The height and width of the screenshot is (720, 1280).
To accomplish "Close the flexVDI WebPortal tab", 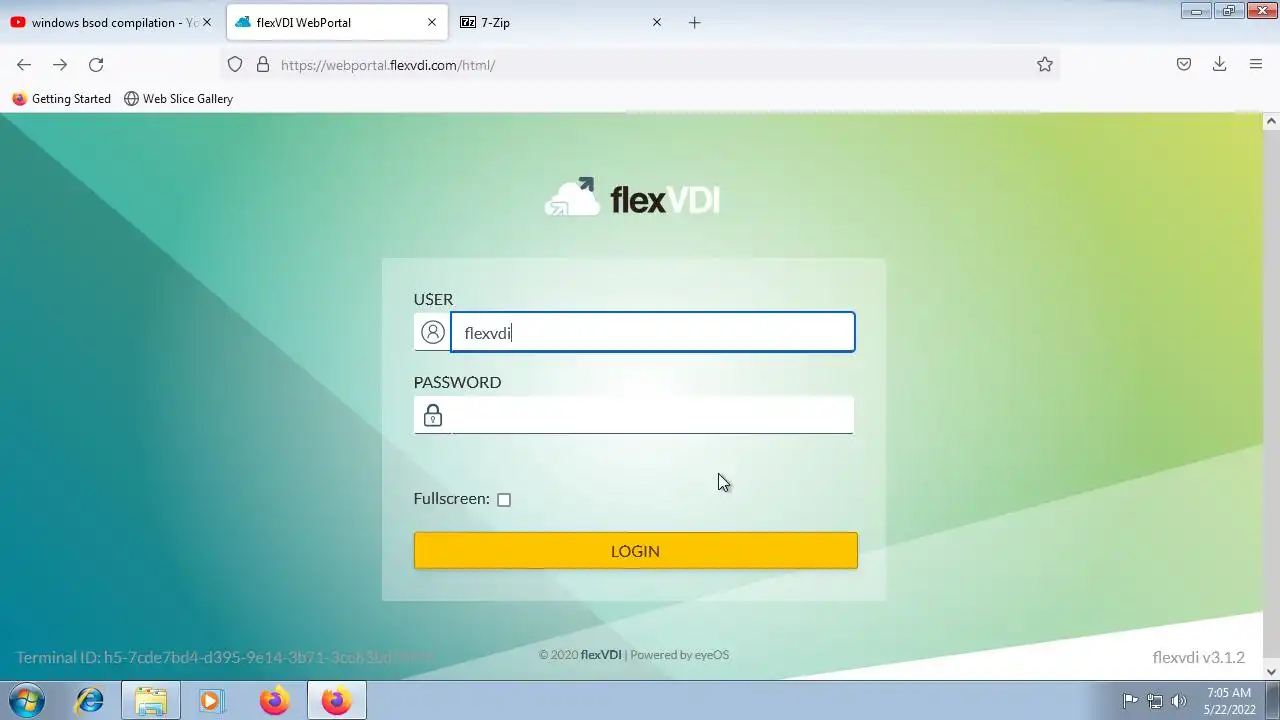I will (432, 22).
